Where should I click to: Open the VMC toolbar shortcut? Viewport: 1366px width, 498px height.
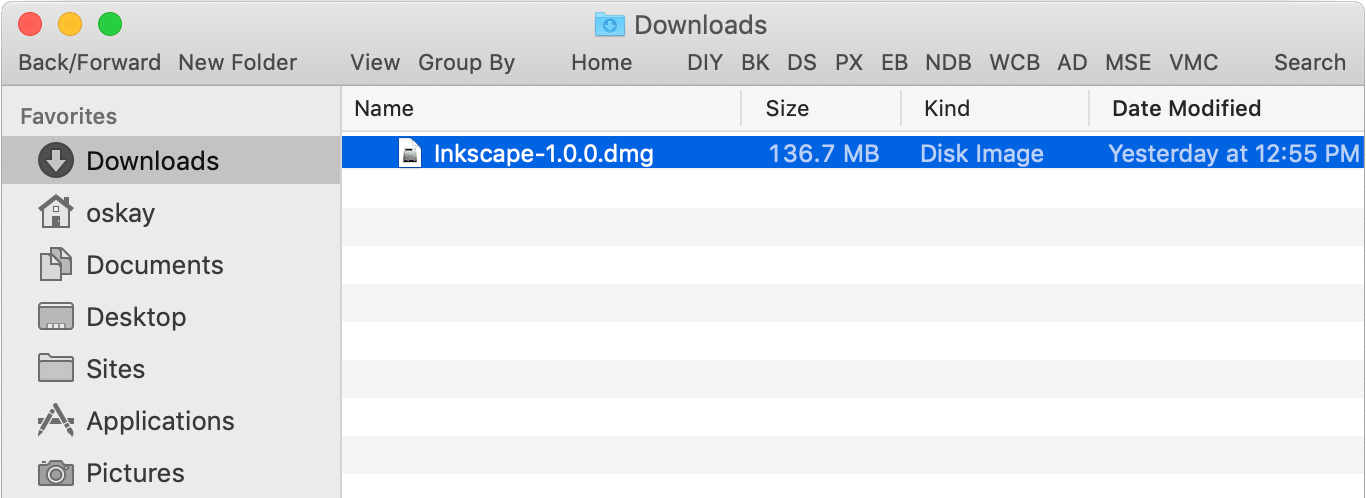coord(1194,62)
